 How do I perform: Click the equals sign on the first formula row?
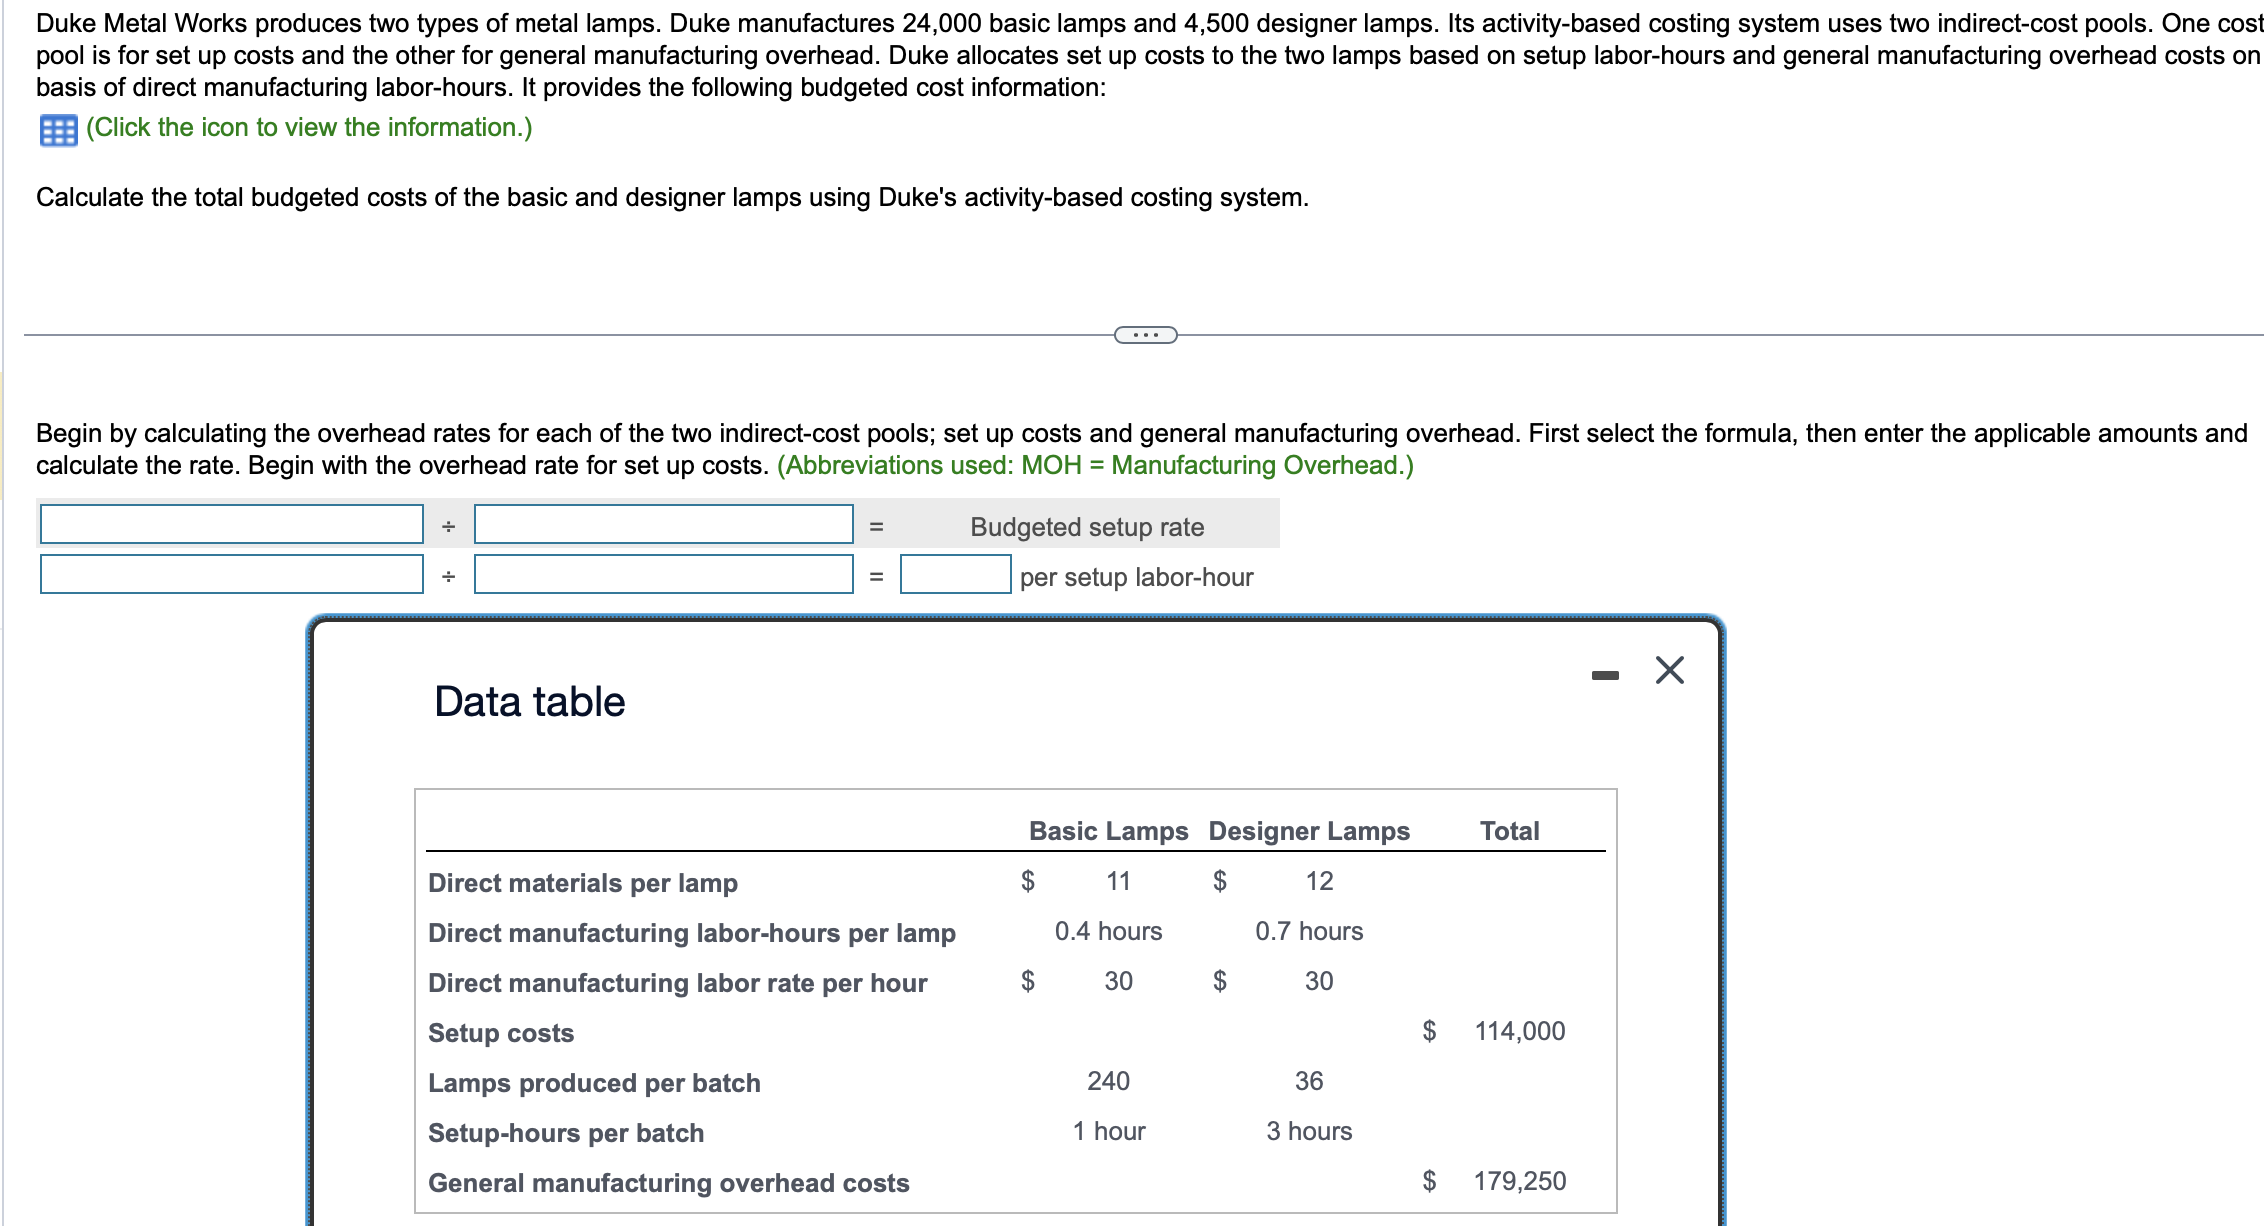point(879,526)
